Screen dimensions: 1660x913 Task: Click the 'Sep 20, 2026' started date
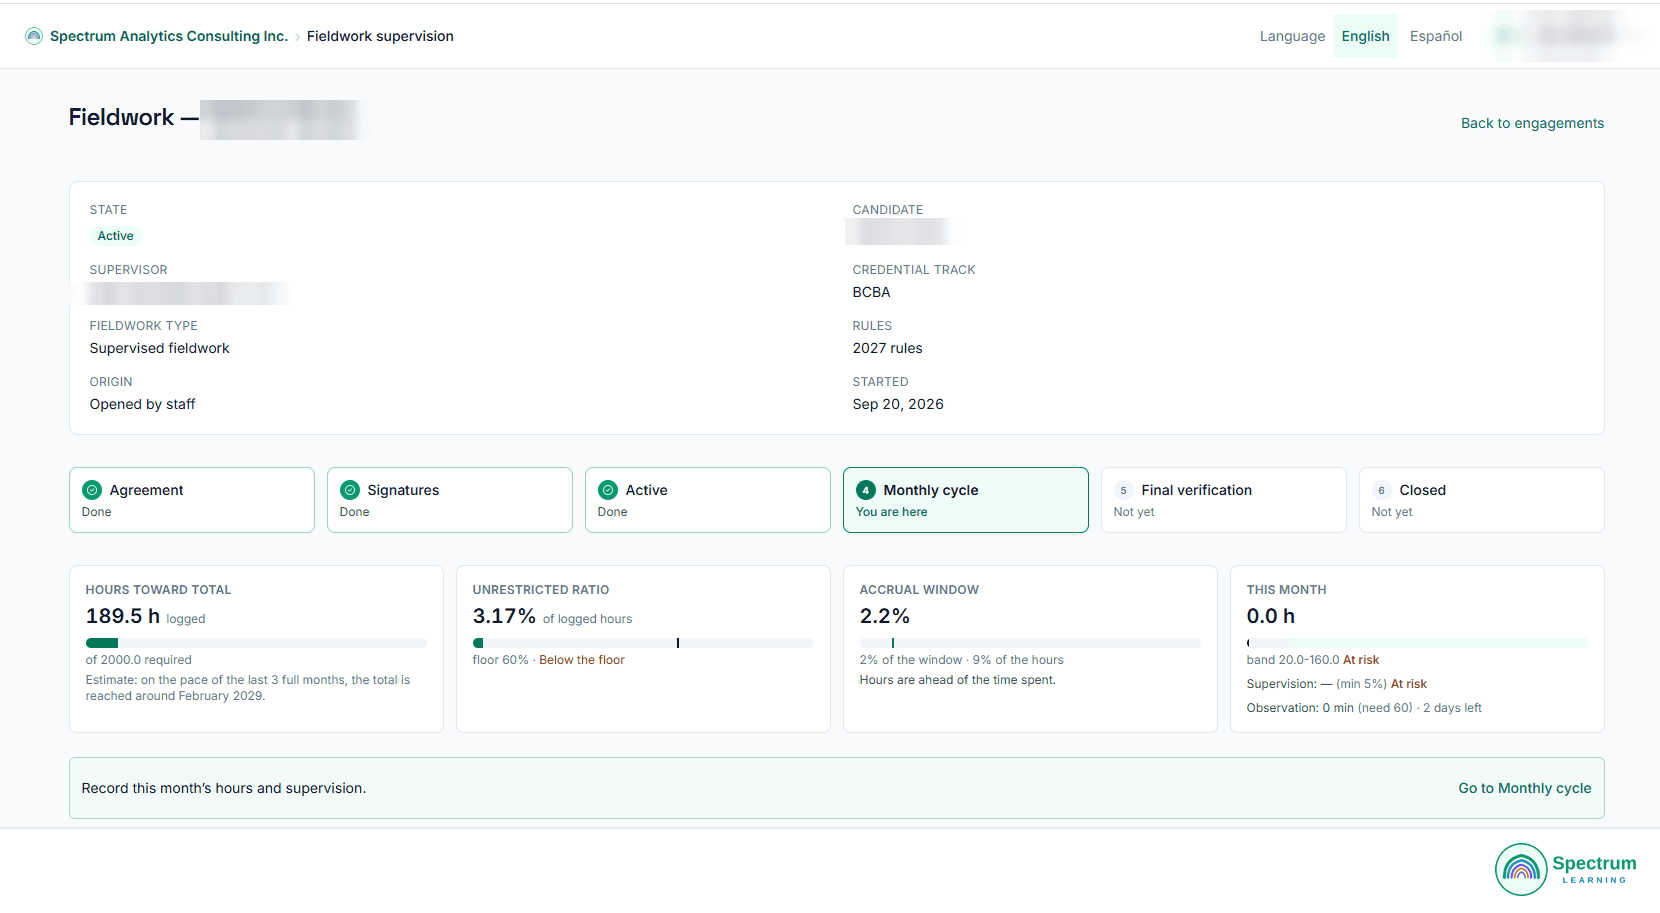[898, 404]
